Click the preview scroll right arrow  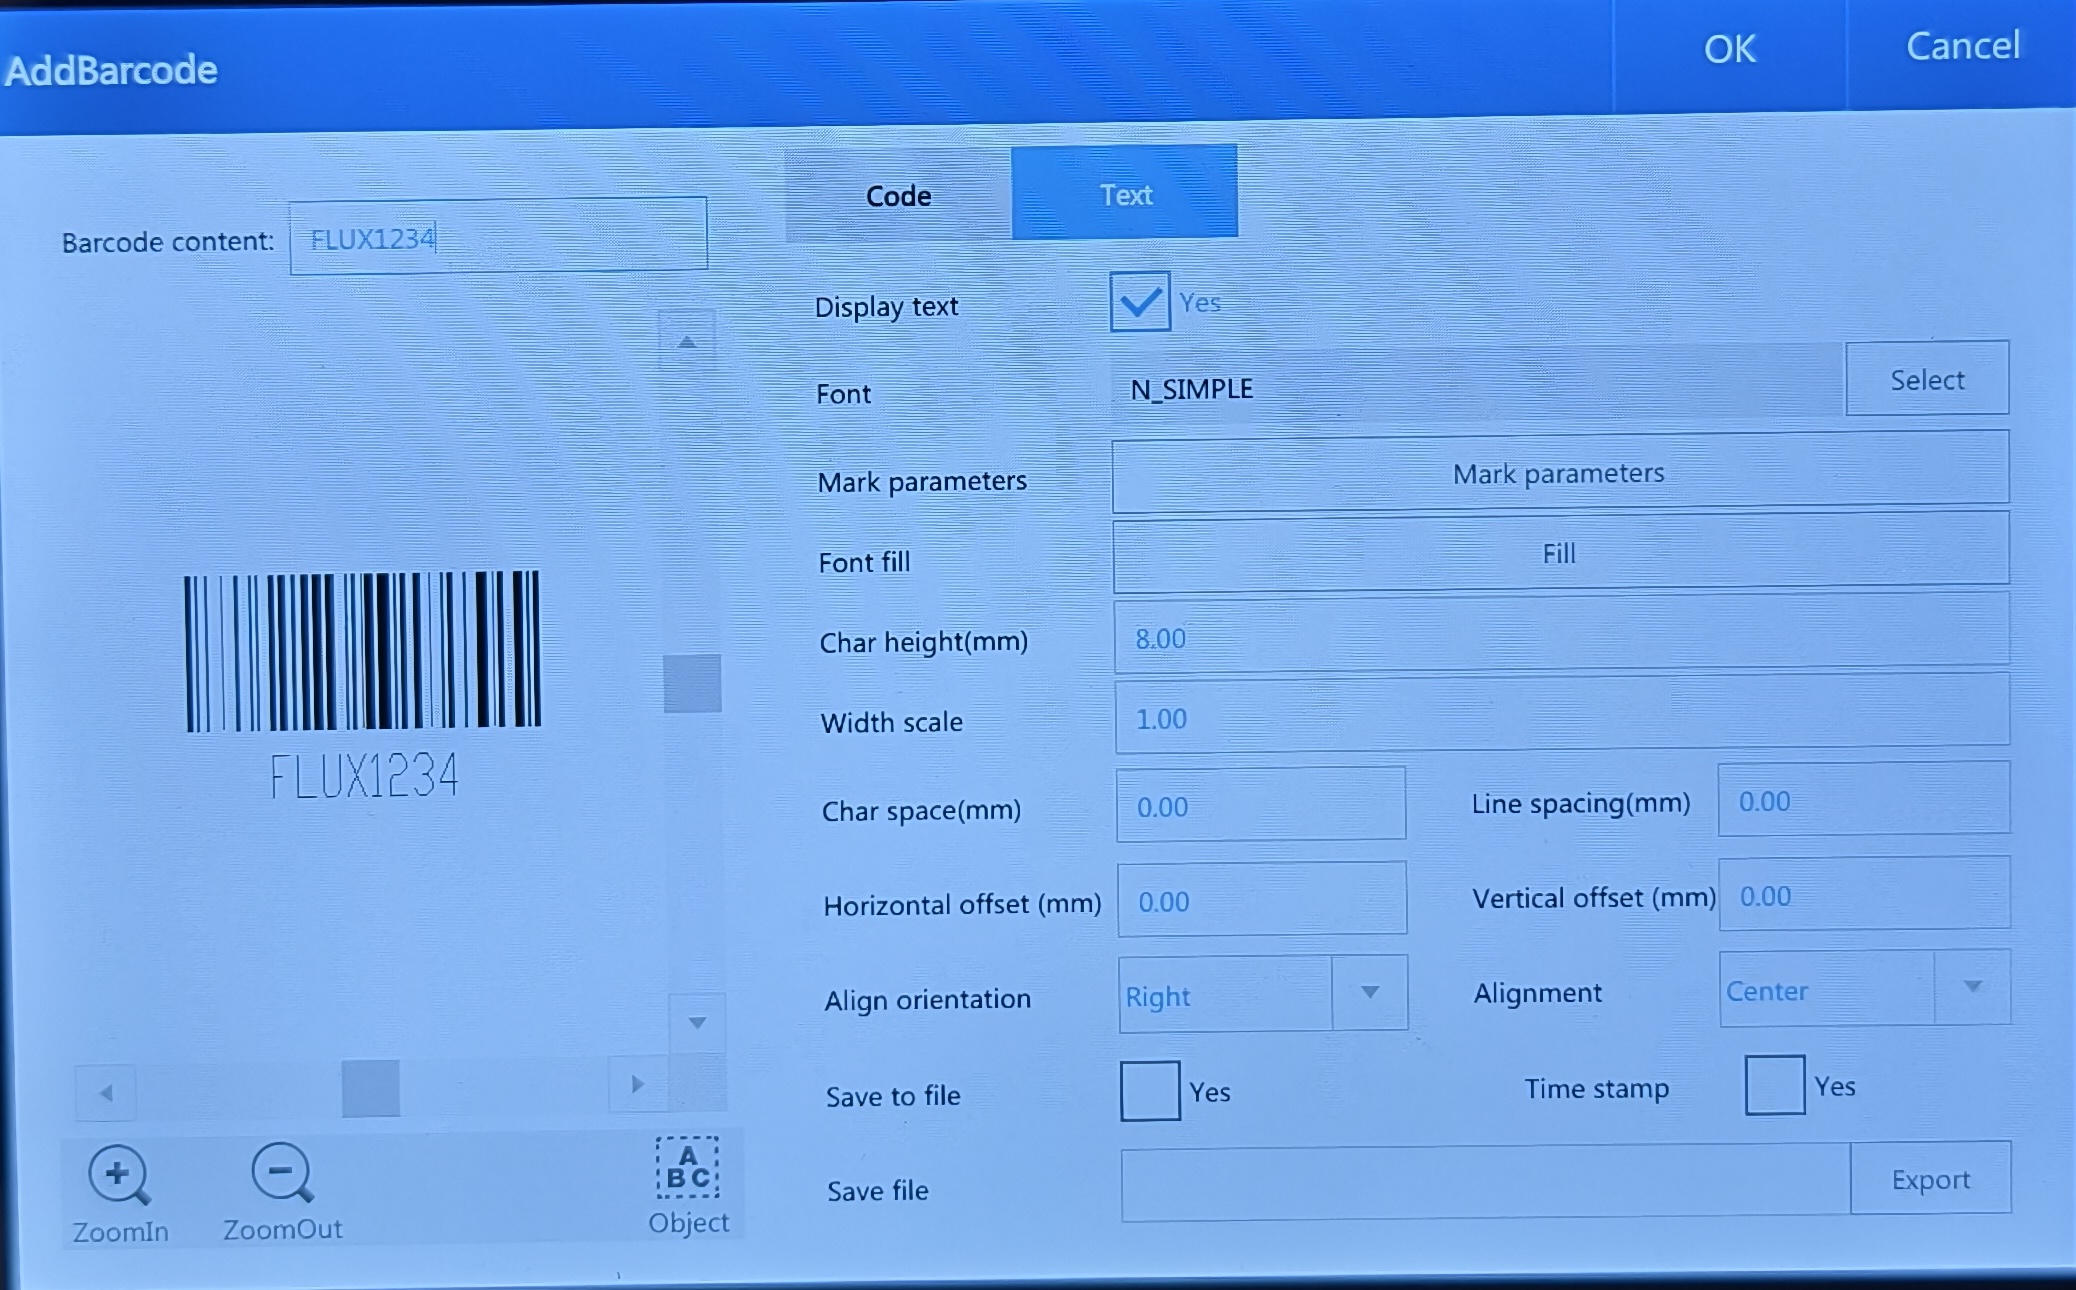tap(638, 1084)
